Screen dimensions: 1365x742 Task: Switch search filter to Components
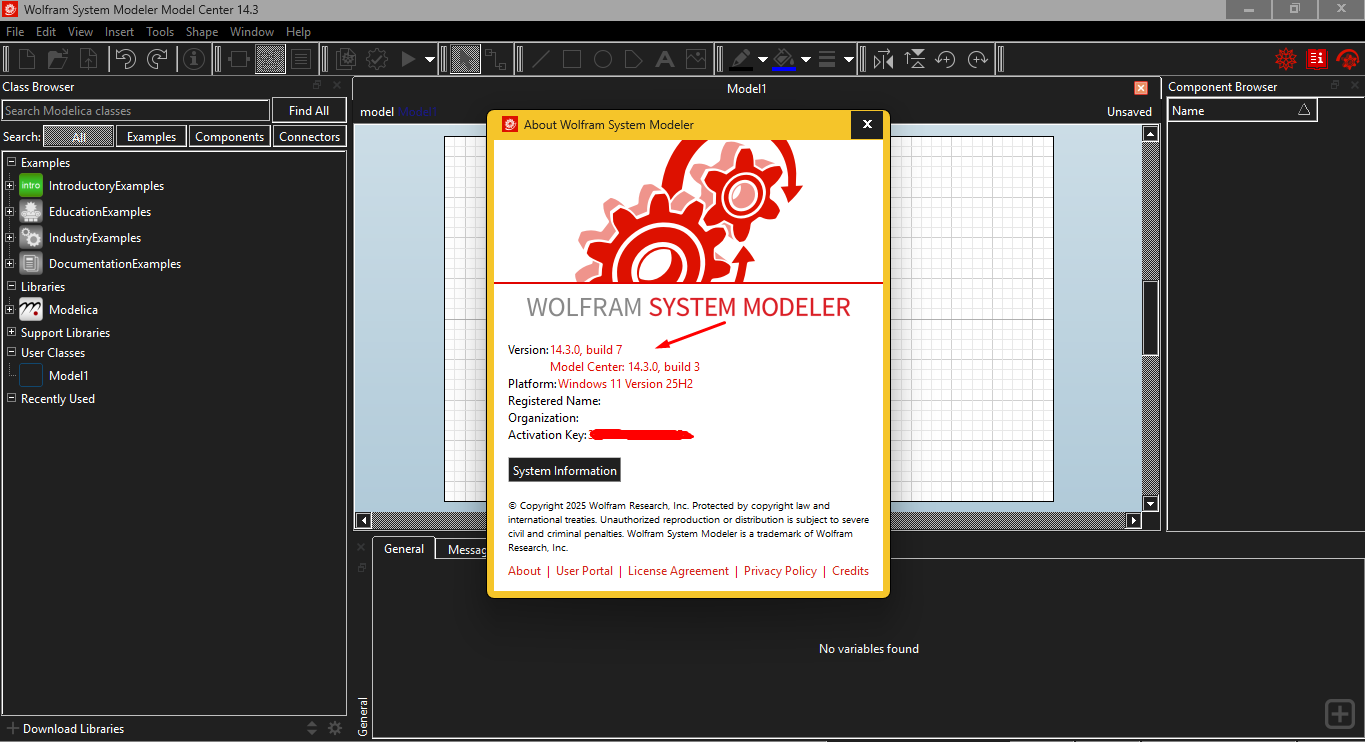click(x=229, y=135)
